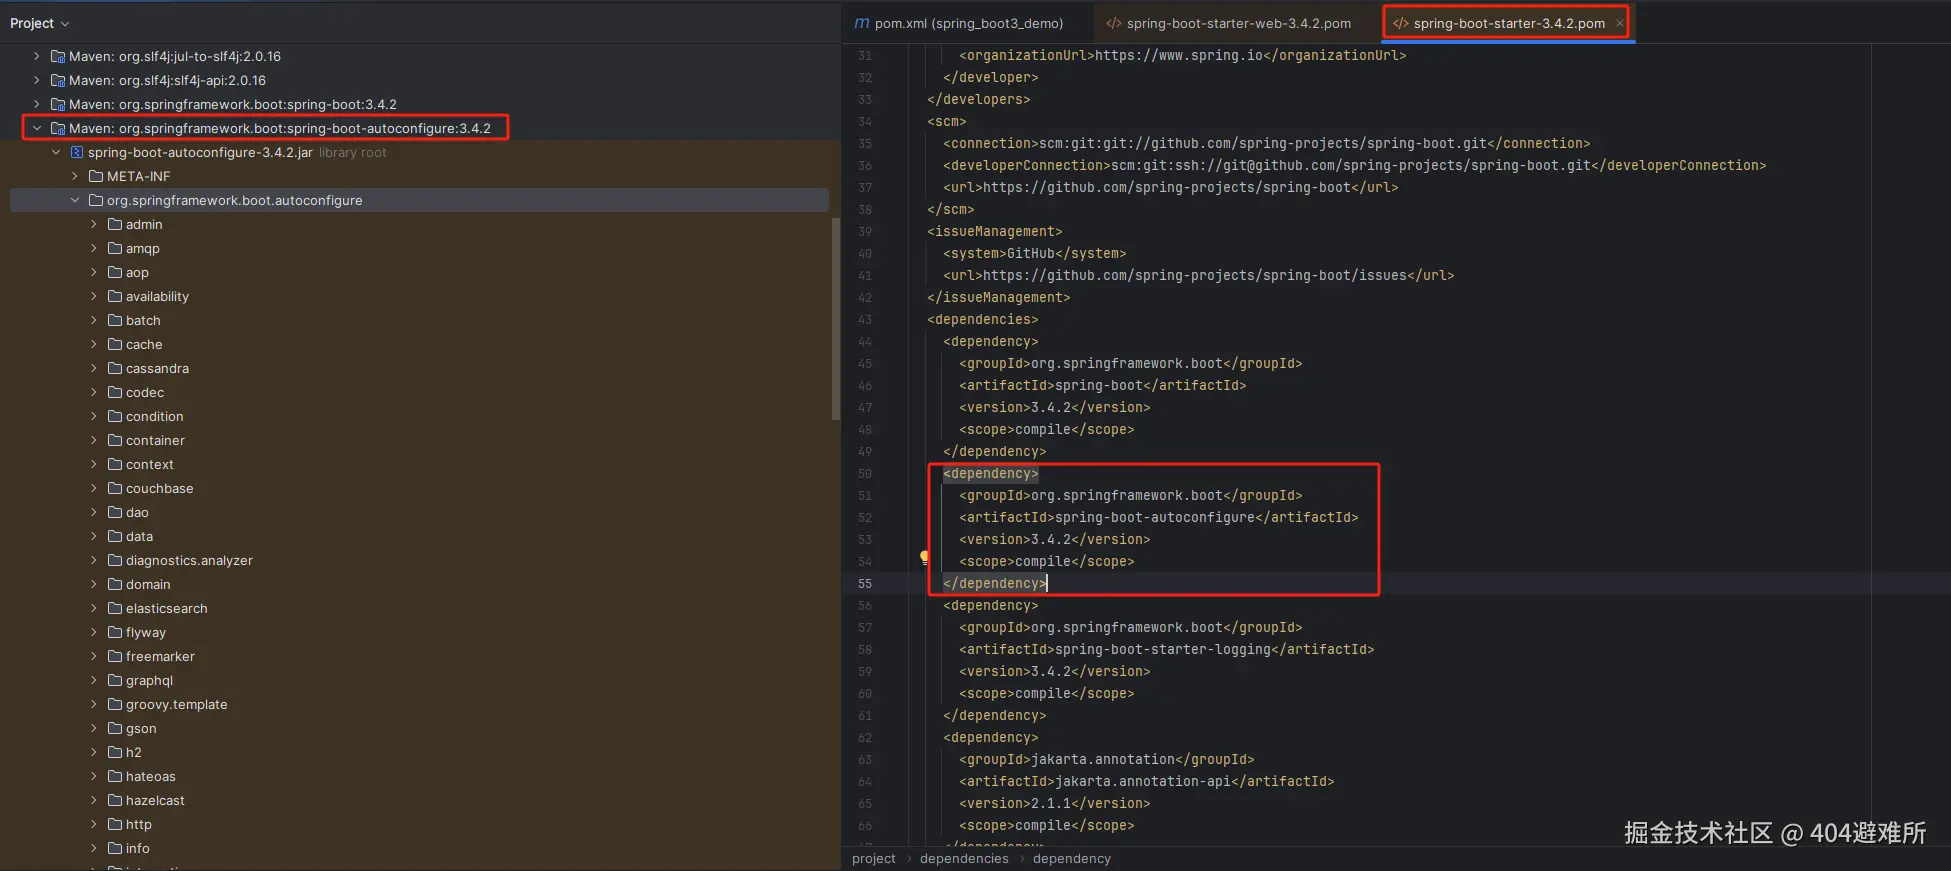Image resolution: width=1951 pixels, height=871 pixels.
Task: Expand the amqp package chevron
Action: click(94, 248)
